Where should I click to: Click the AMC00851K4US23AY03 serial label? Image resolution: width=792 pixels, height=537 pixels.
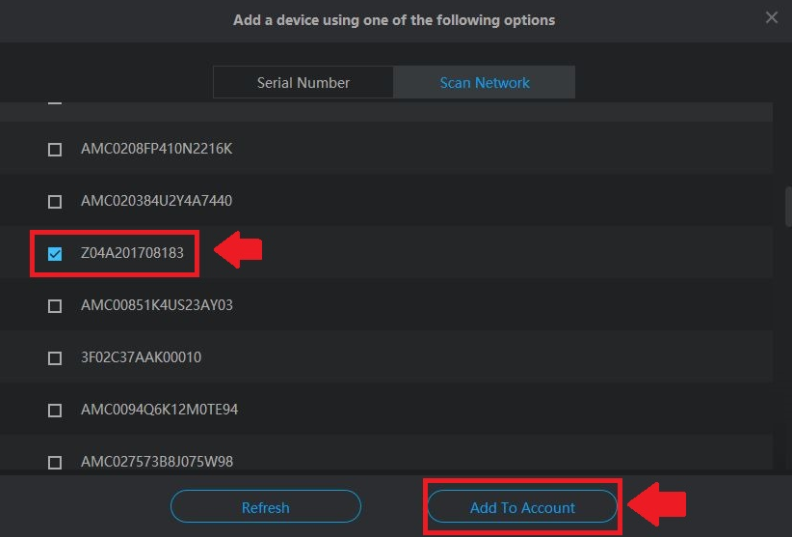(156, 305)
